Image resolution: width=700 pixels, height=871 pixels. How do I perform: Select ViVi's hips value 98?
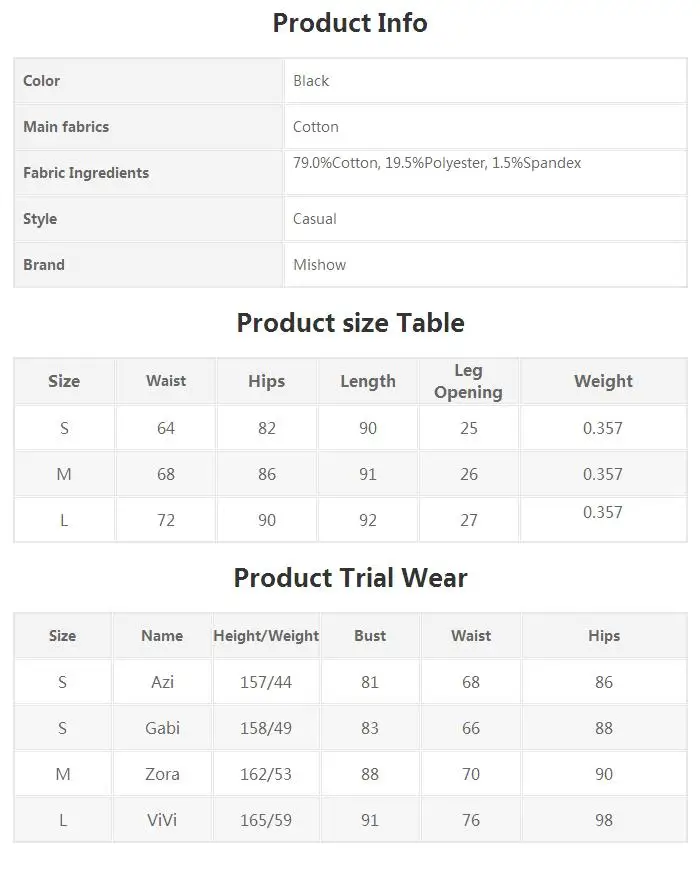[604, 820]
